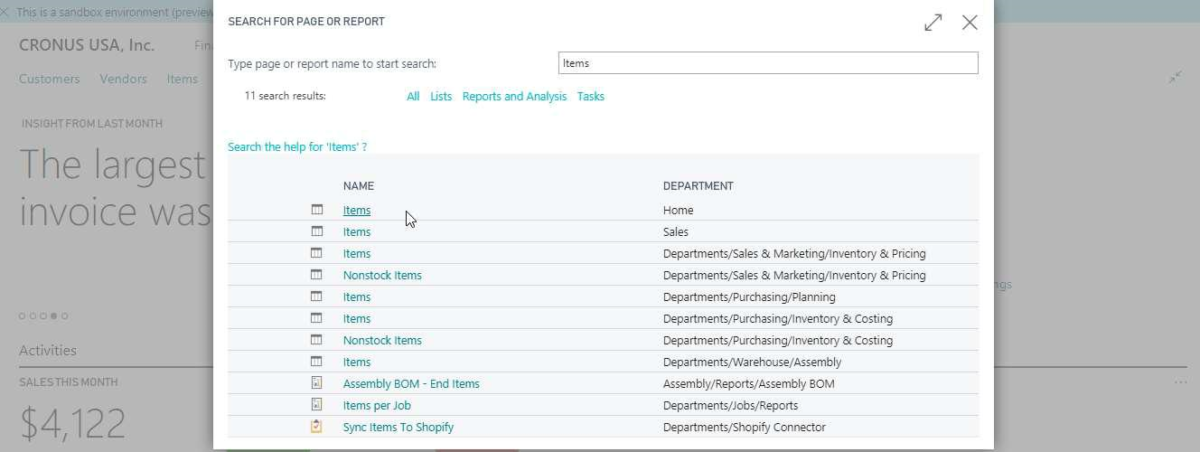
Task: Click report icon beside Items per Job
Action: point(317,405)
